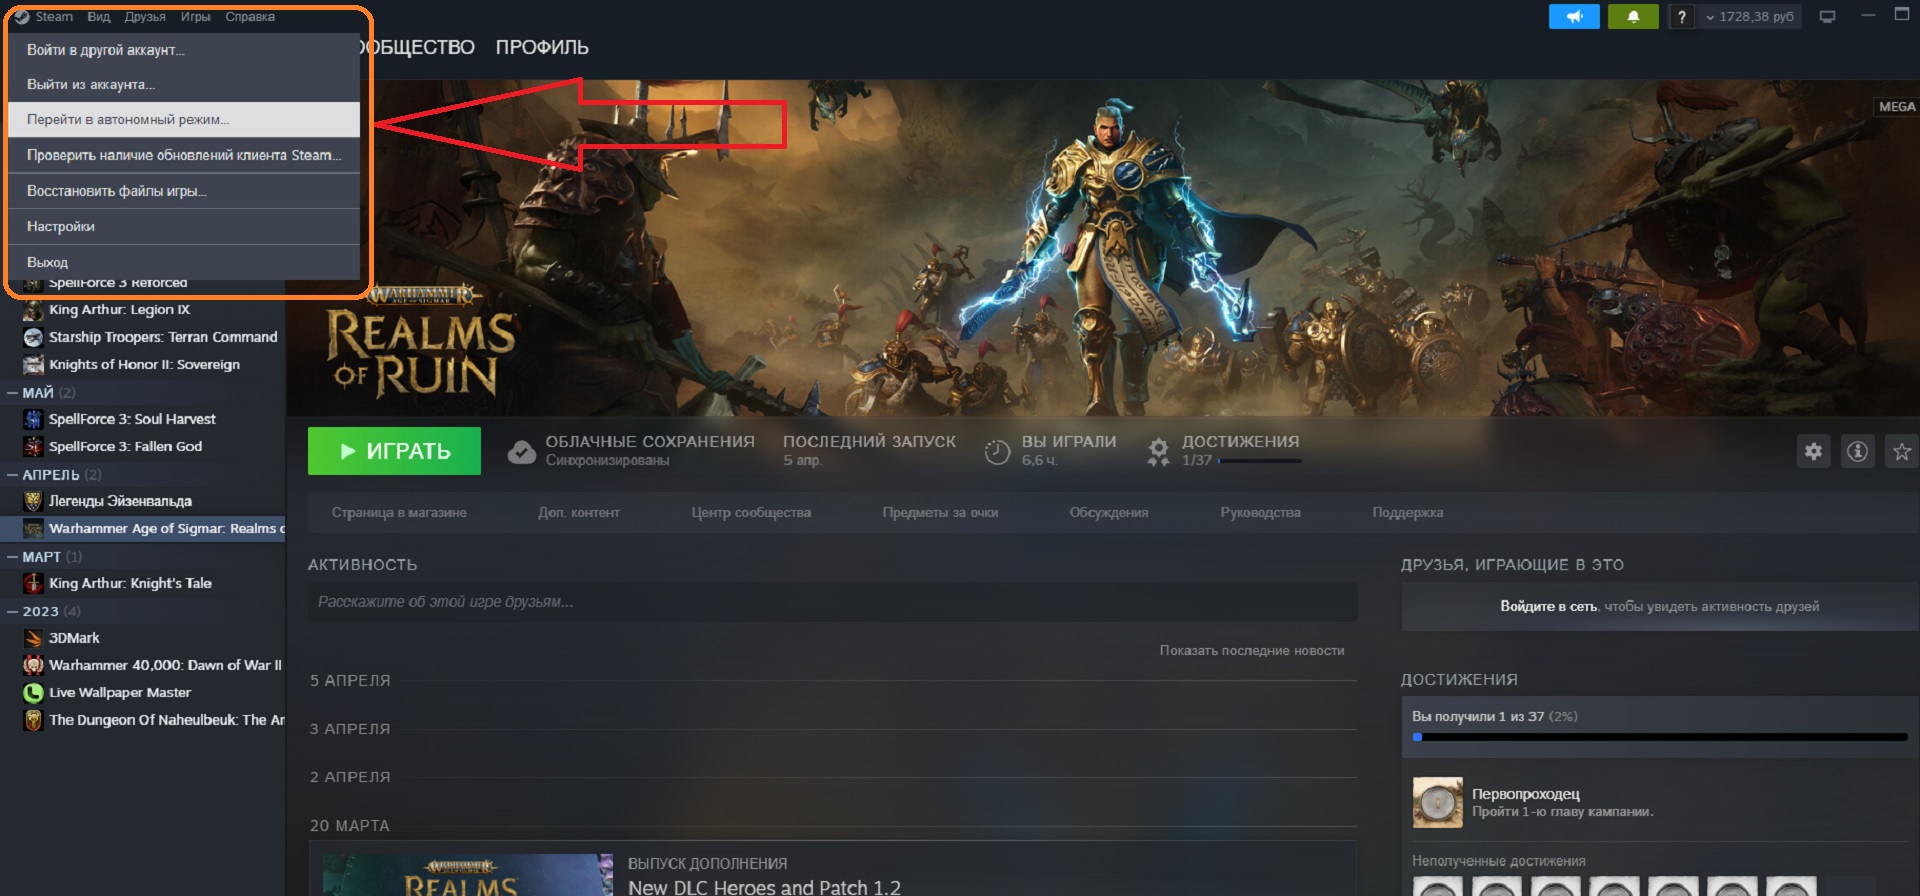
Task: Click Легенды Эйзенвальда game icon
Action: [33, 501]
